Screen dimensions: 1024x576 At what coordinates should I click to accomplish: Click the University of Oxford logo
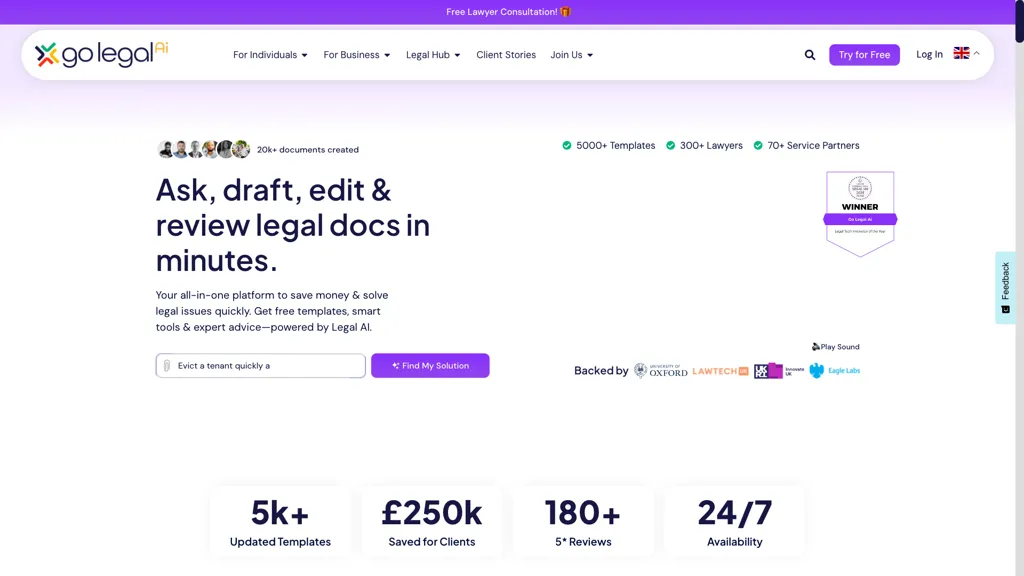[x=661, y=371]
